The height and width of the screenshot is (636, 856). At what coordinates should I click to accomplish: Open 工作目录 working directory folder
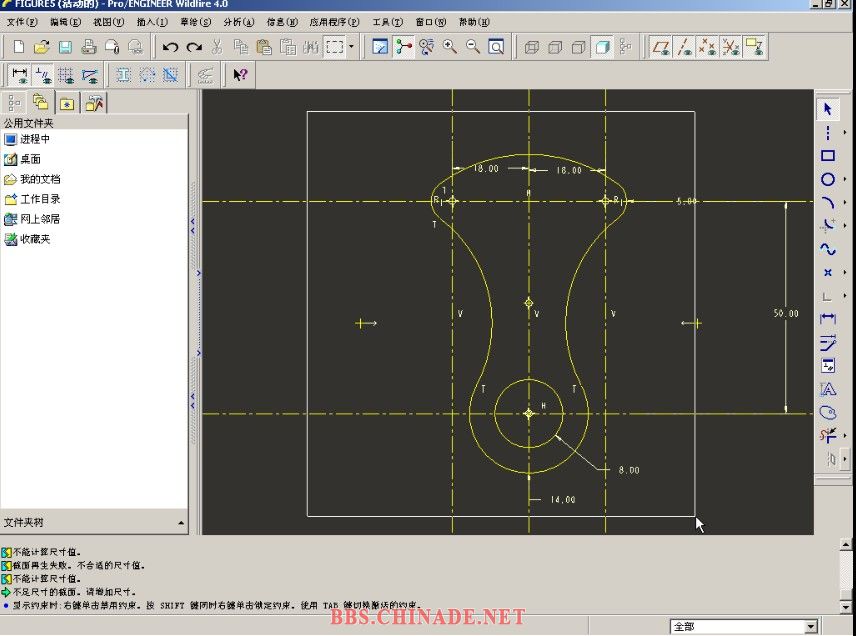coord(33,199)
